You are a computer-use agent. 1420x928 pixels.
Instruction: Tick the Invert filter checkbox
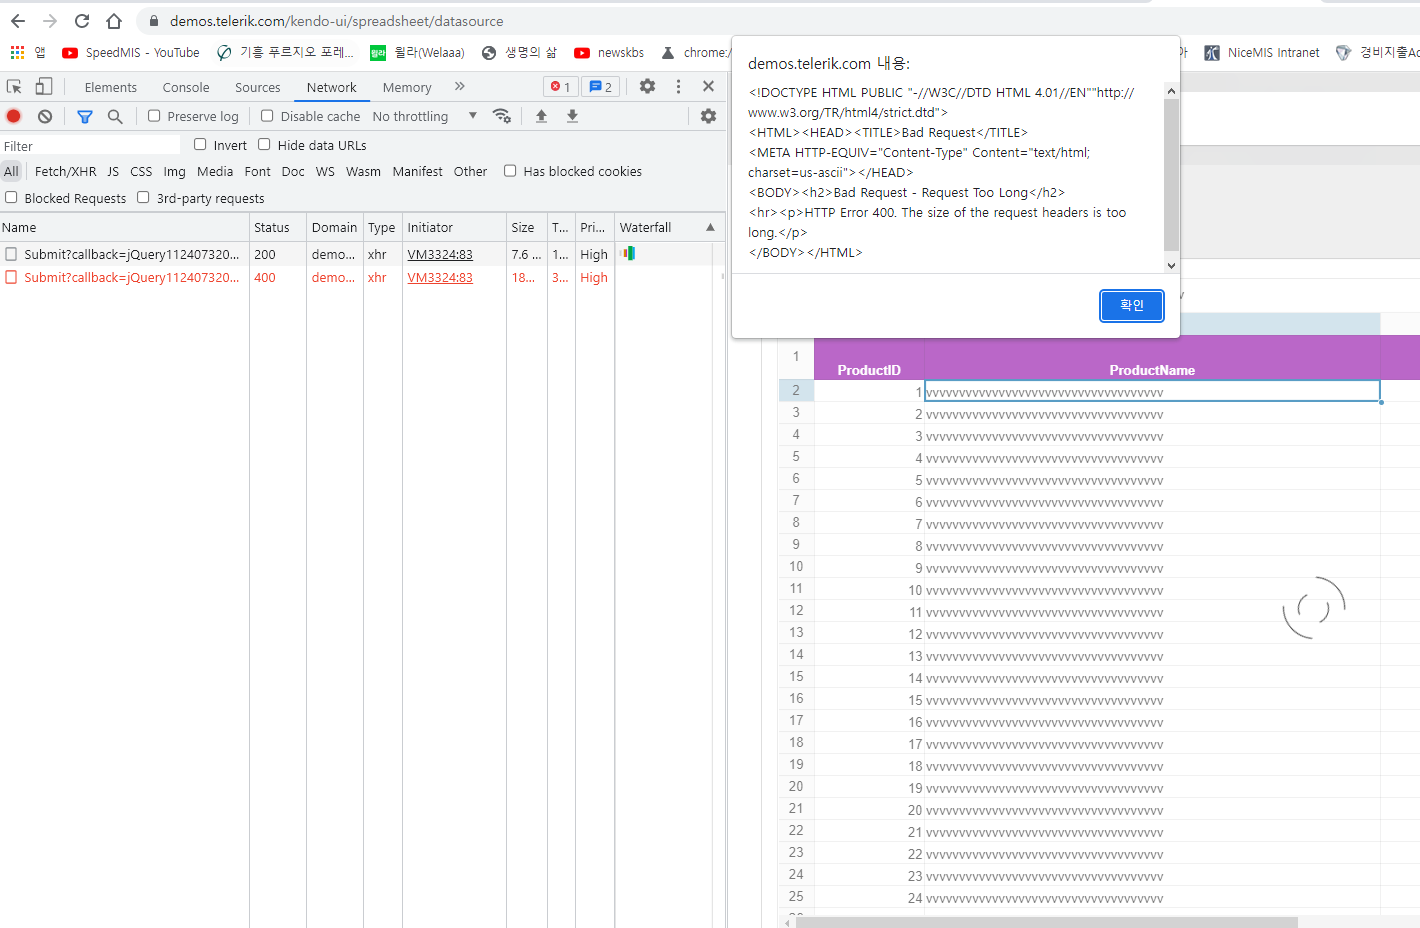[200, 144]
